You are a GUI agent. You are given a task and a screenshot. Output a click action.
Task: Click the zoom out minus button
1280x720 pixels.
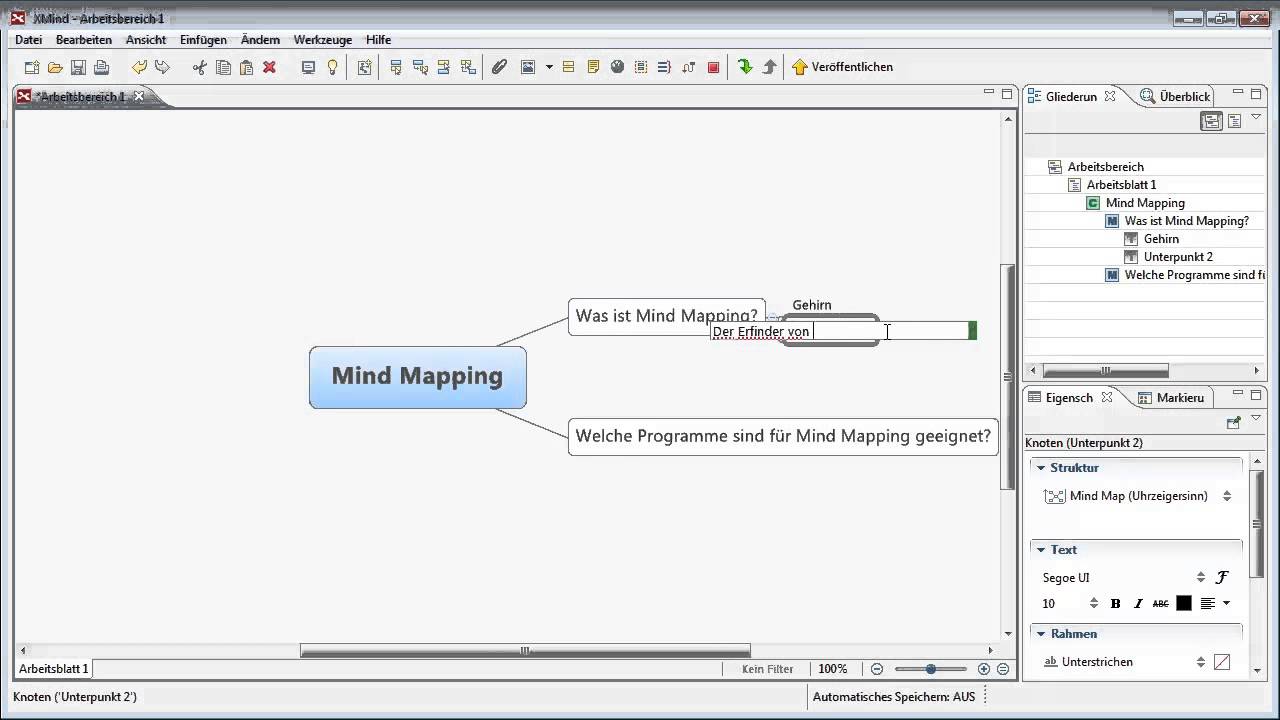877,669
